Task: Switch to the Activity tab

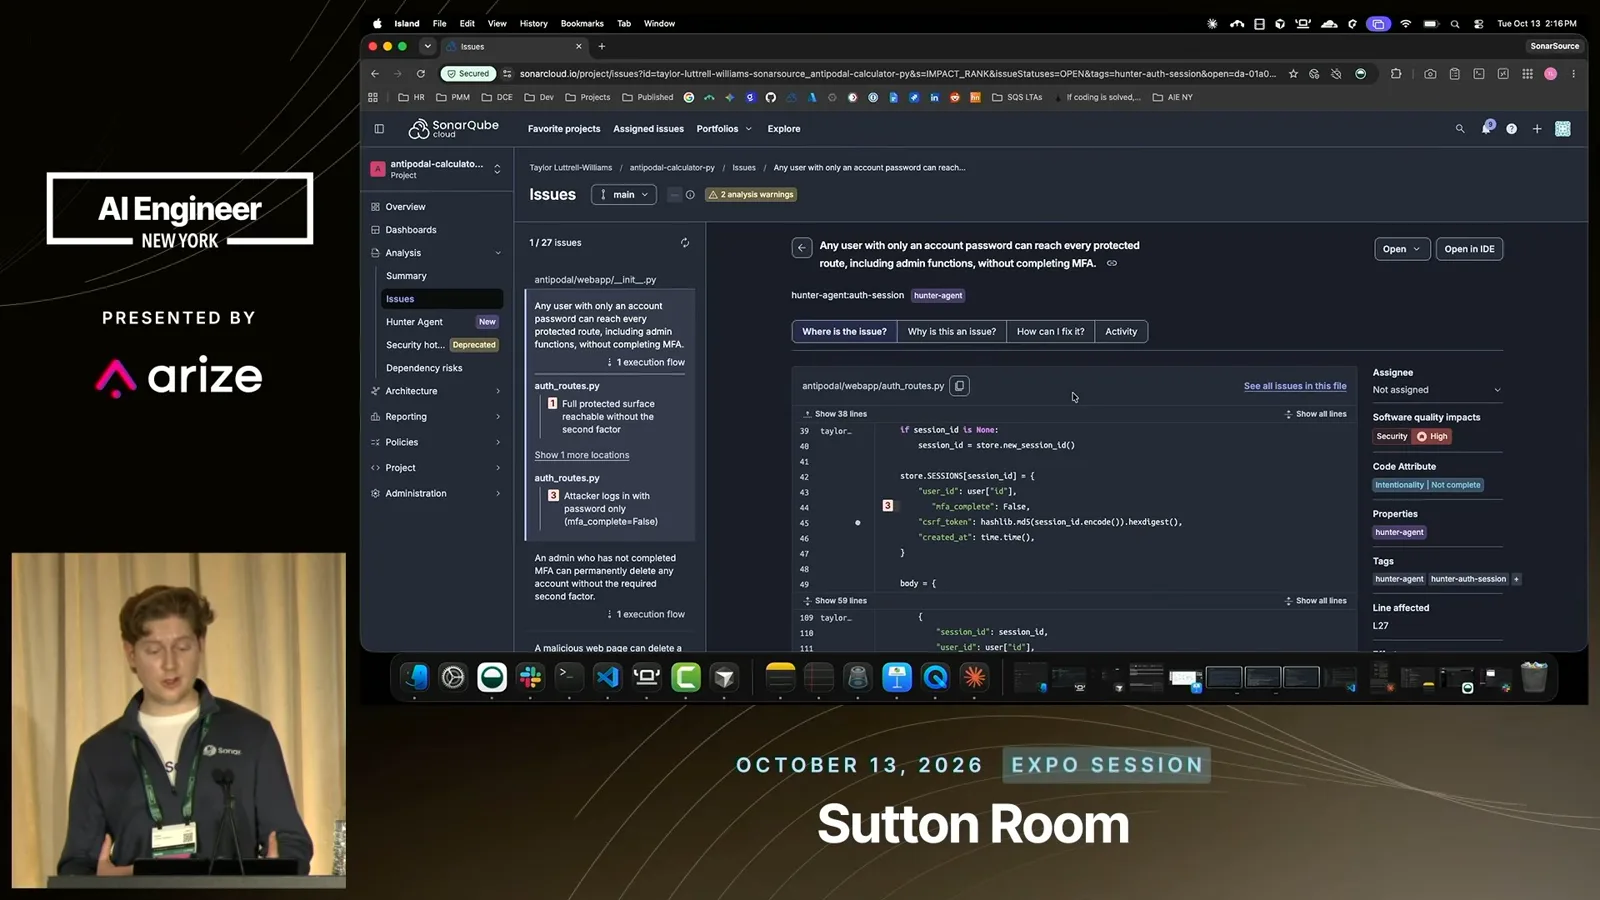Action: 1121,332
